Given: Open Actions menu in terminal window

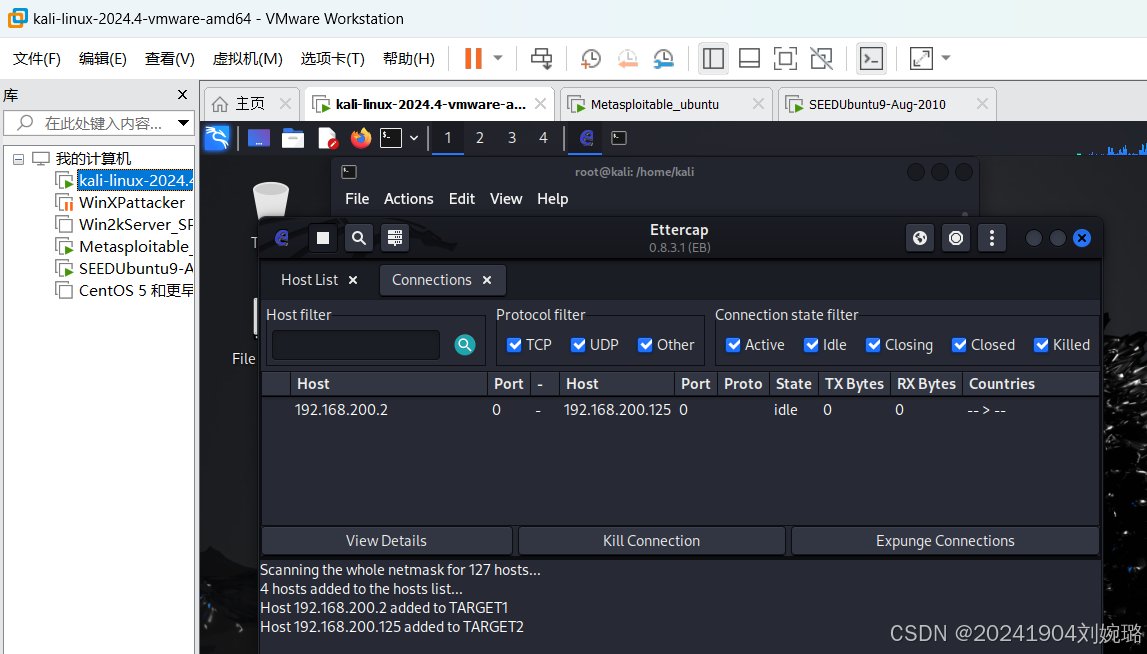Looking at the screenshot, I should tap(408, 199).
